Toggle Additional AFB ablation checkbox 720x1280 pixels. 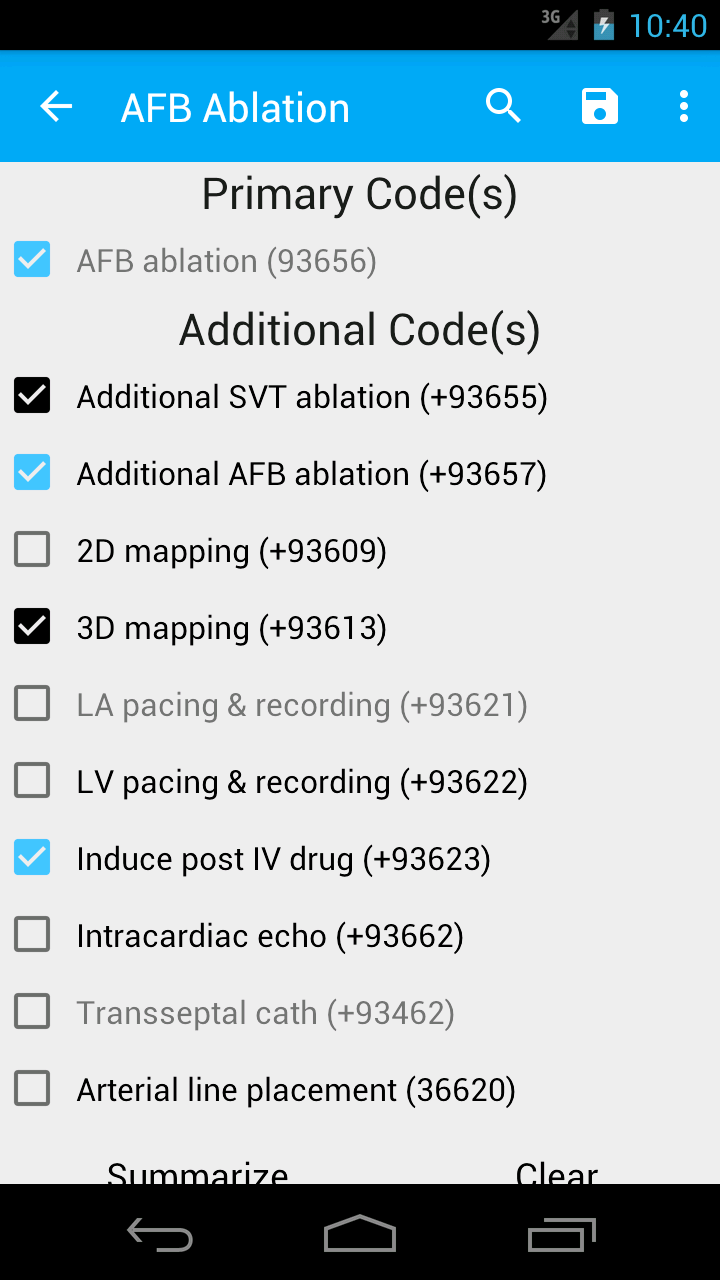[x=32, y=473]
